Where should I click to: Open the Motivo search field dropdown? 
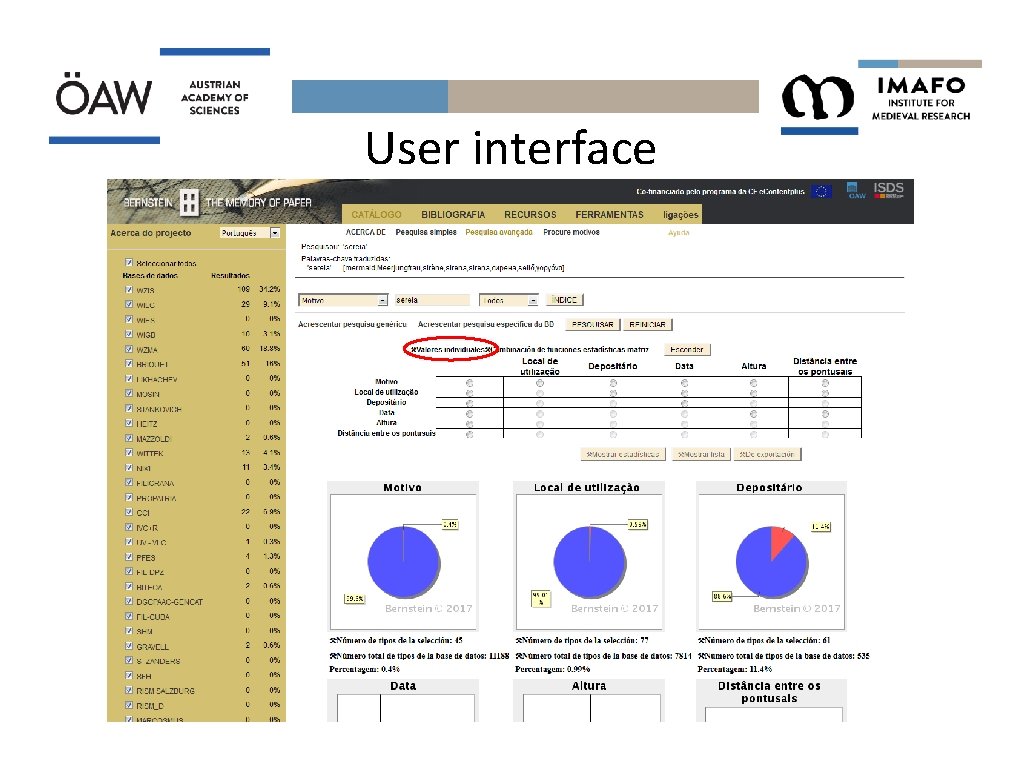pos(344,300)
